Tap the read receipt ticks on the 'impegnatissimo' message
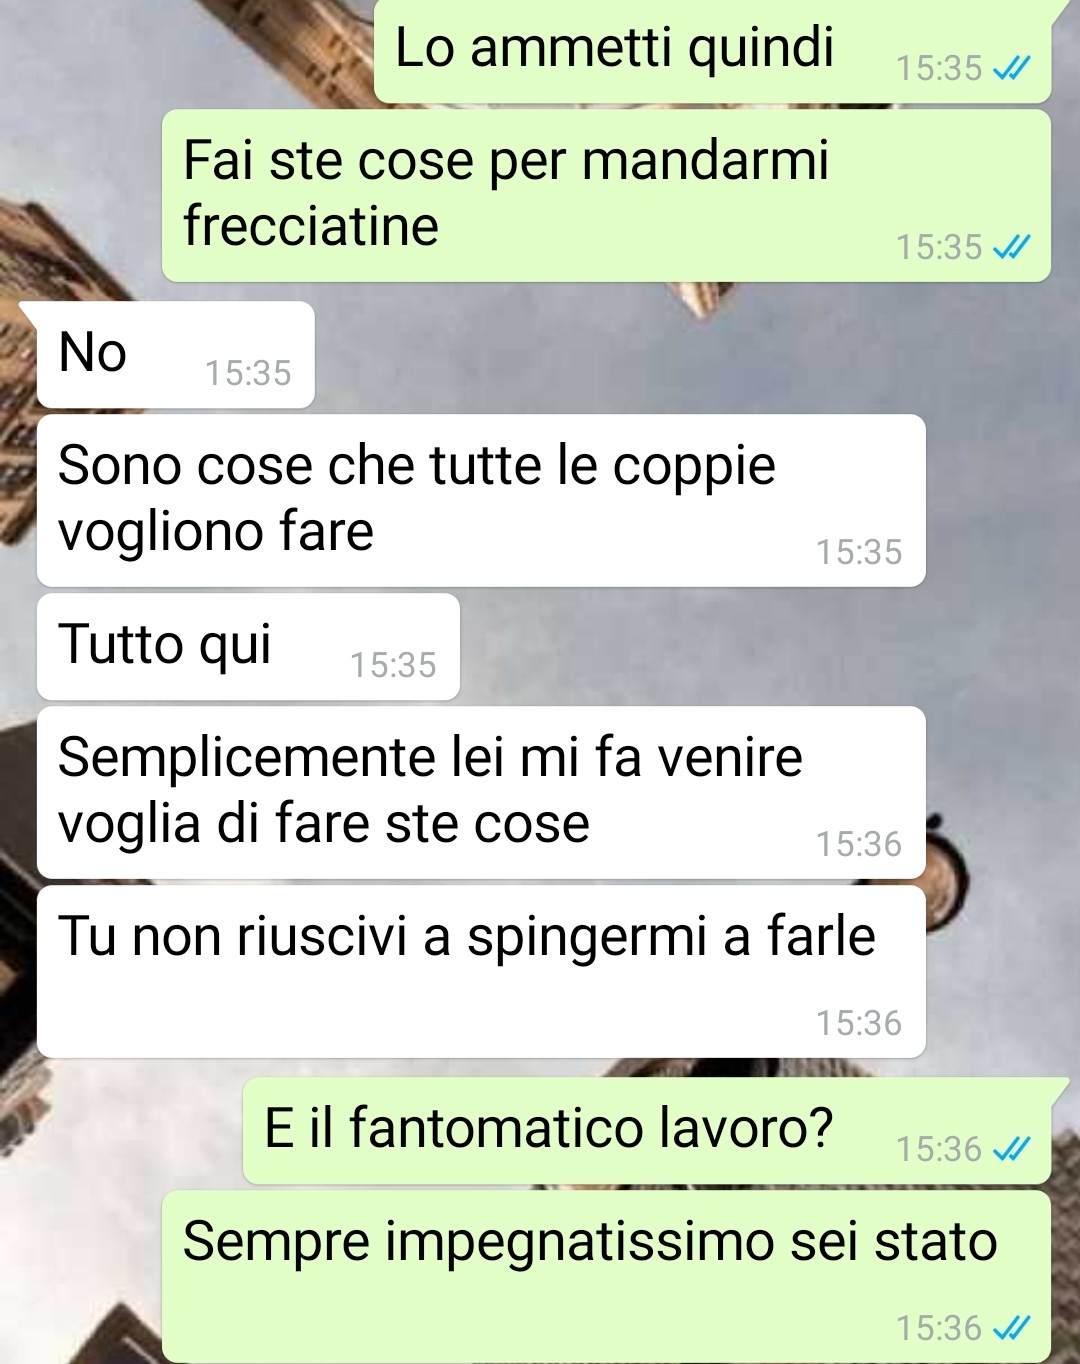Image resolution: width=1080 pixels, height=1364 pixels. pyautogui.click(x=1012, y=1328)
